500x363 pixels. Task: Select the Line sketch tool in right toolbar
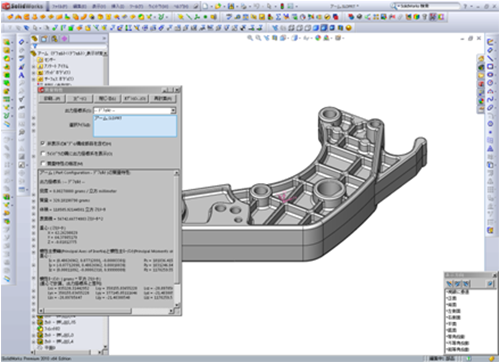point(490,58)
